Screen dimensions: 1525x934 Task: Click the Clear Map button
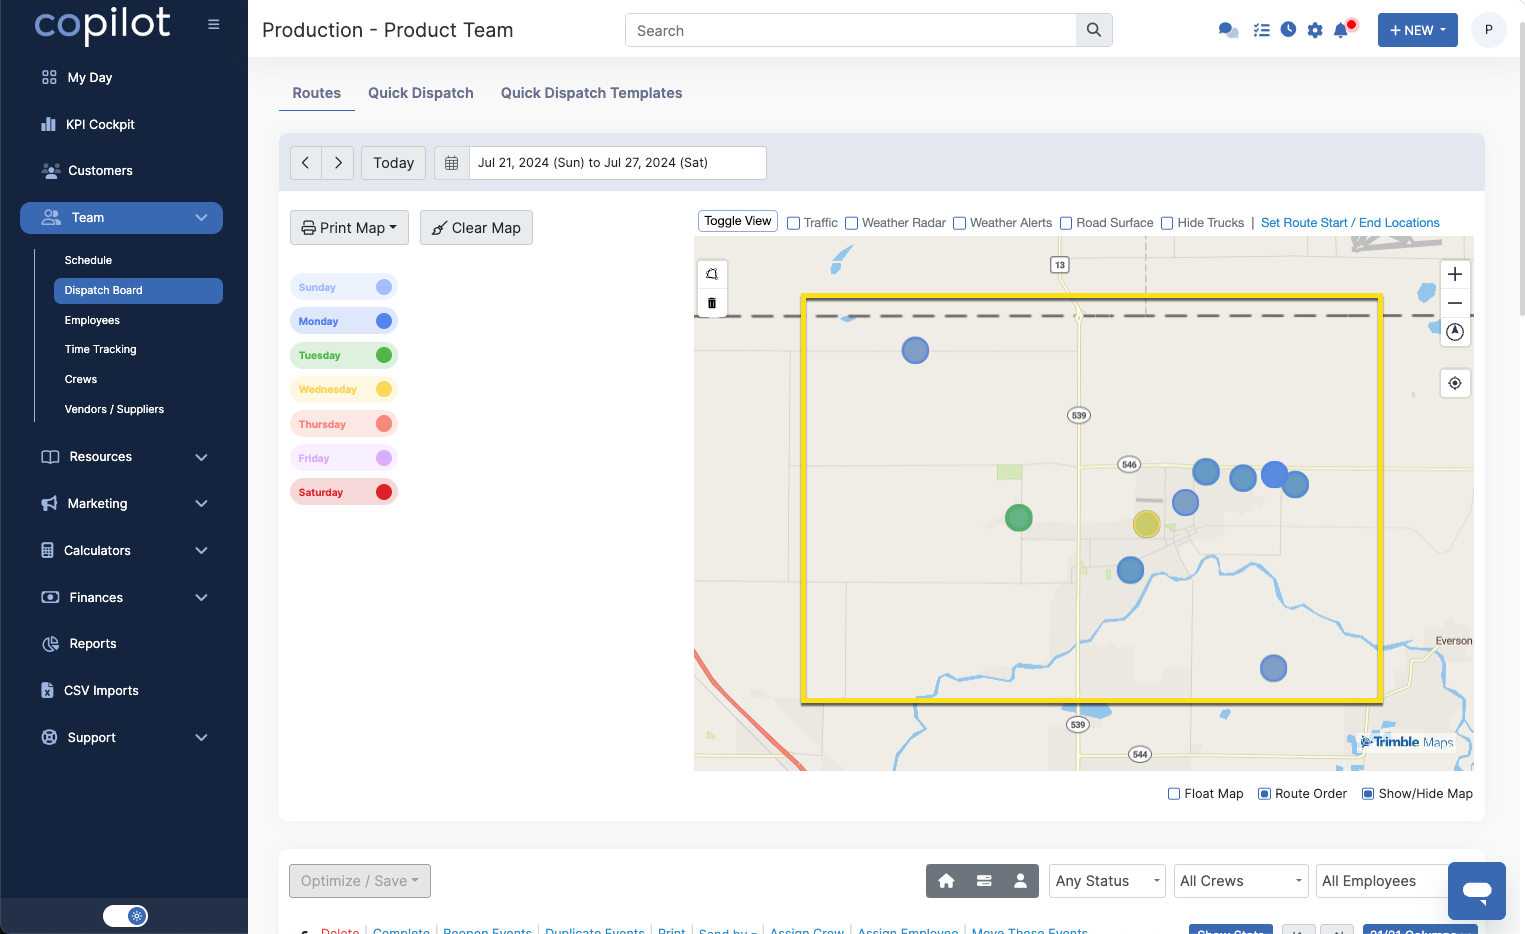[476, 228]
